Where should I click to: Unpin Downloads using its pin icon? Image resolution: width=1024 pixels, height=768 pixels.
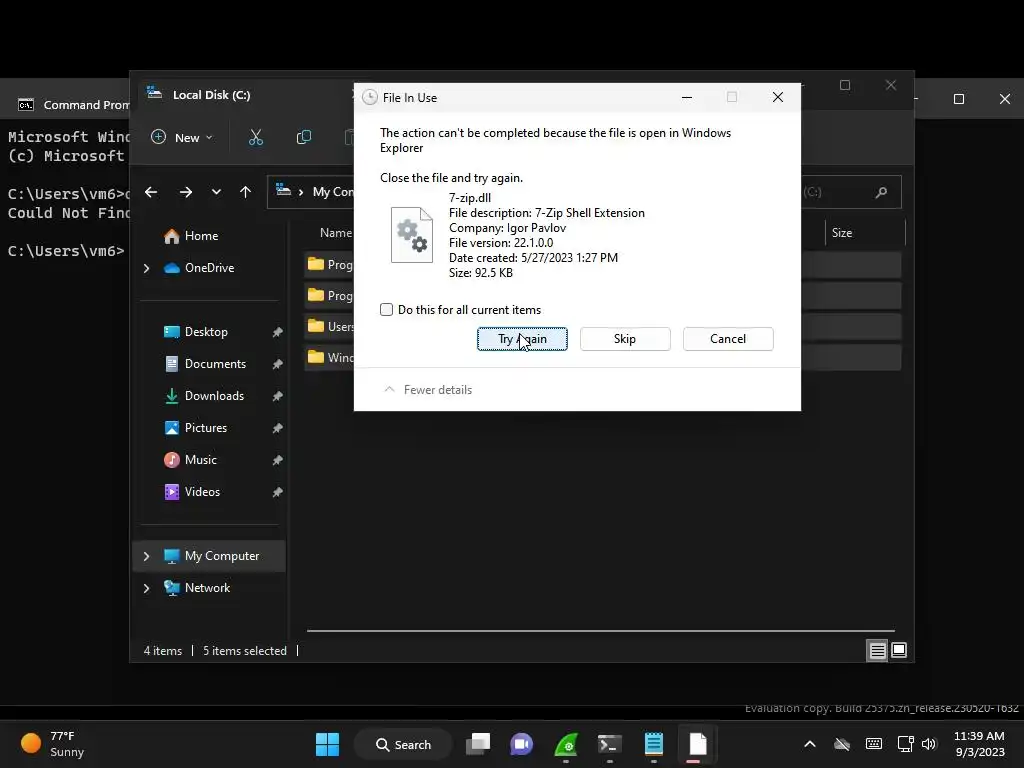278,396
